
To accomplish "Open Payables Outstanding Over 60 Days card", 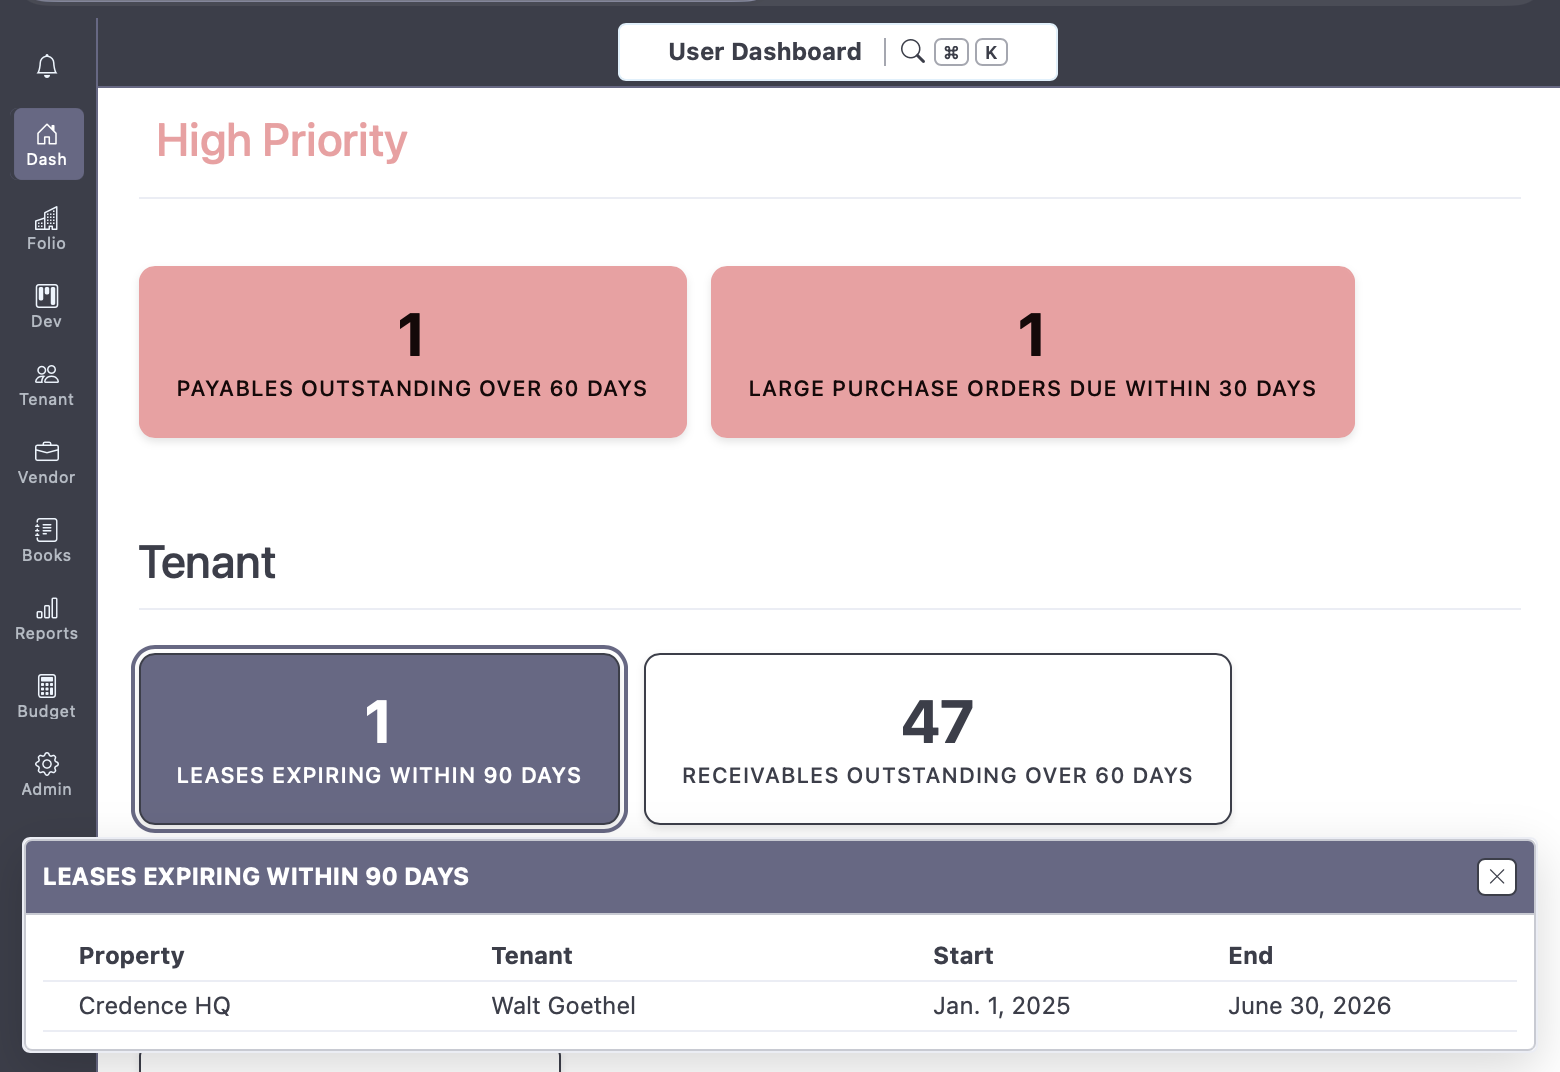I will pyautogui.click(x=412, y=352).
